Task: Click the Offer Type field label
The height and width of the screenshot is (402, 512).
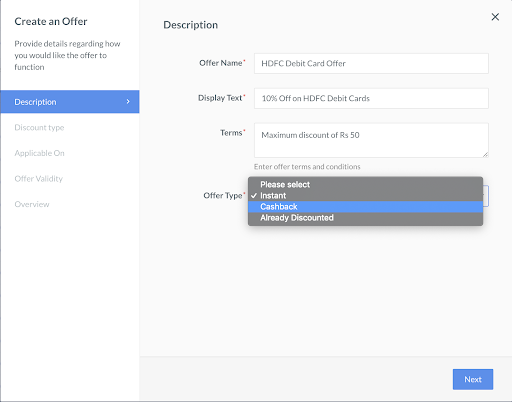Action: click(223, 196)
